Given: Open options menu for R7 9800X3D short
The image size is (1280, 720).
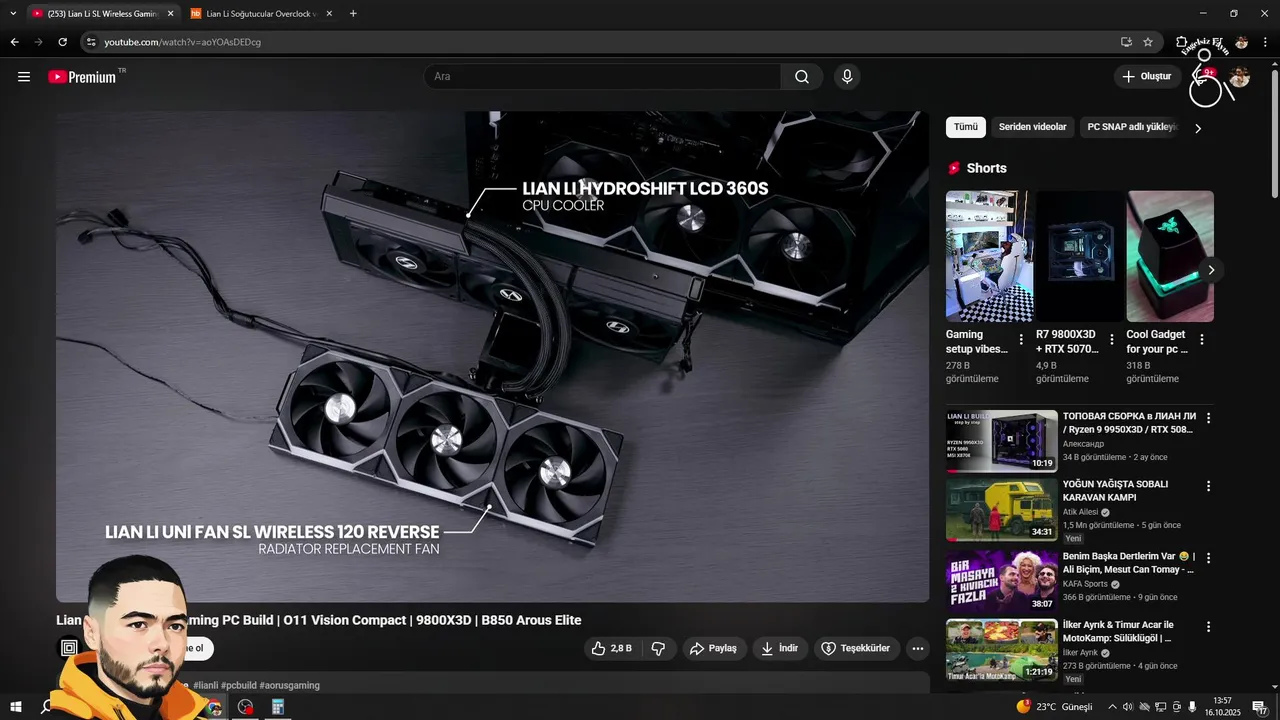Looking at the screenshot, I should pyautogui.click(x=1111, y=340).
